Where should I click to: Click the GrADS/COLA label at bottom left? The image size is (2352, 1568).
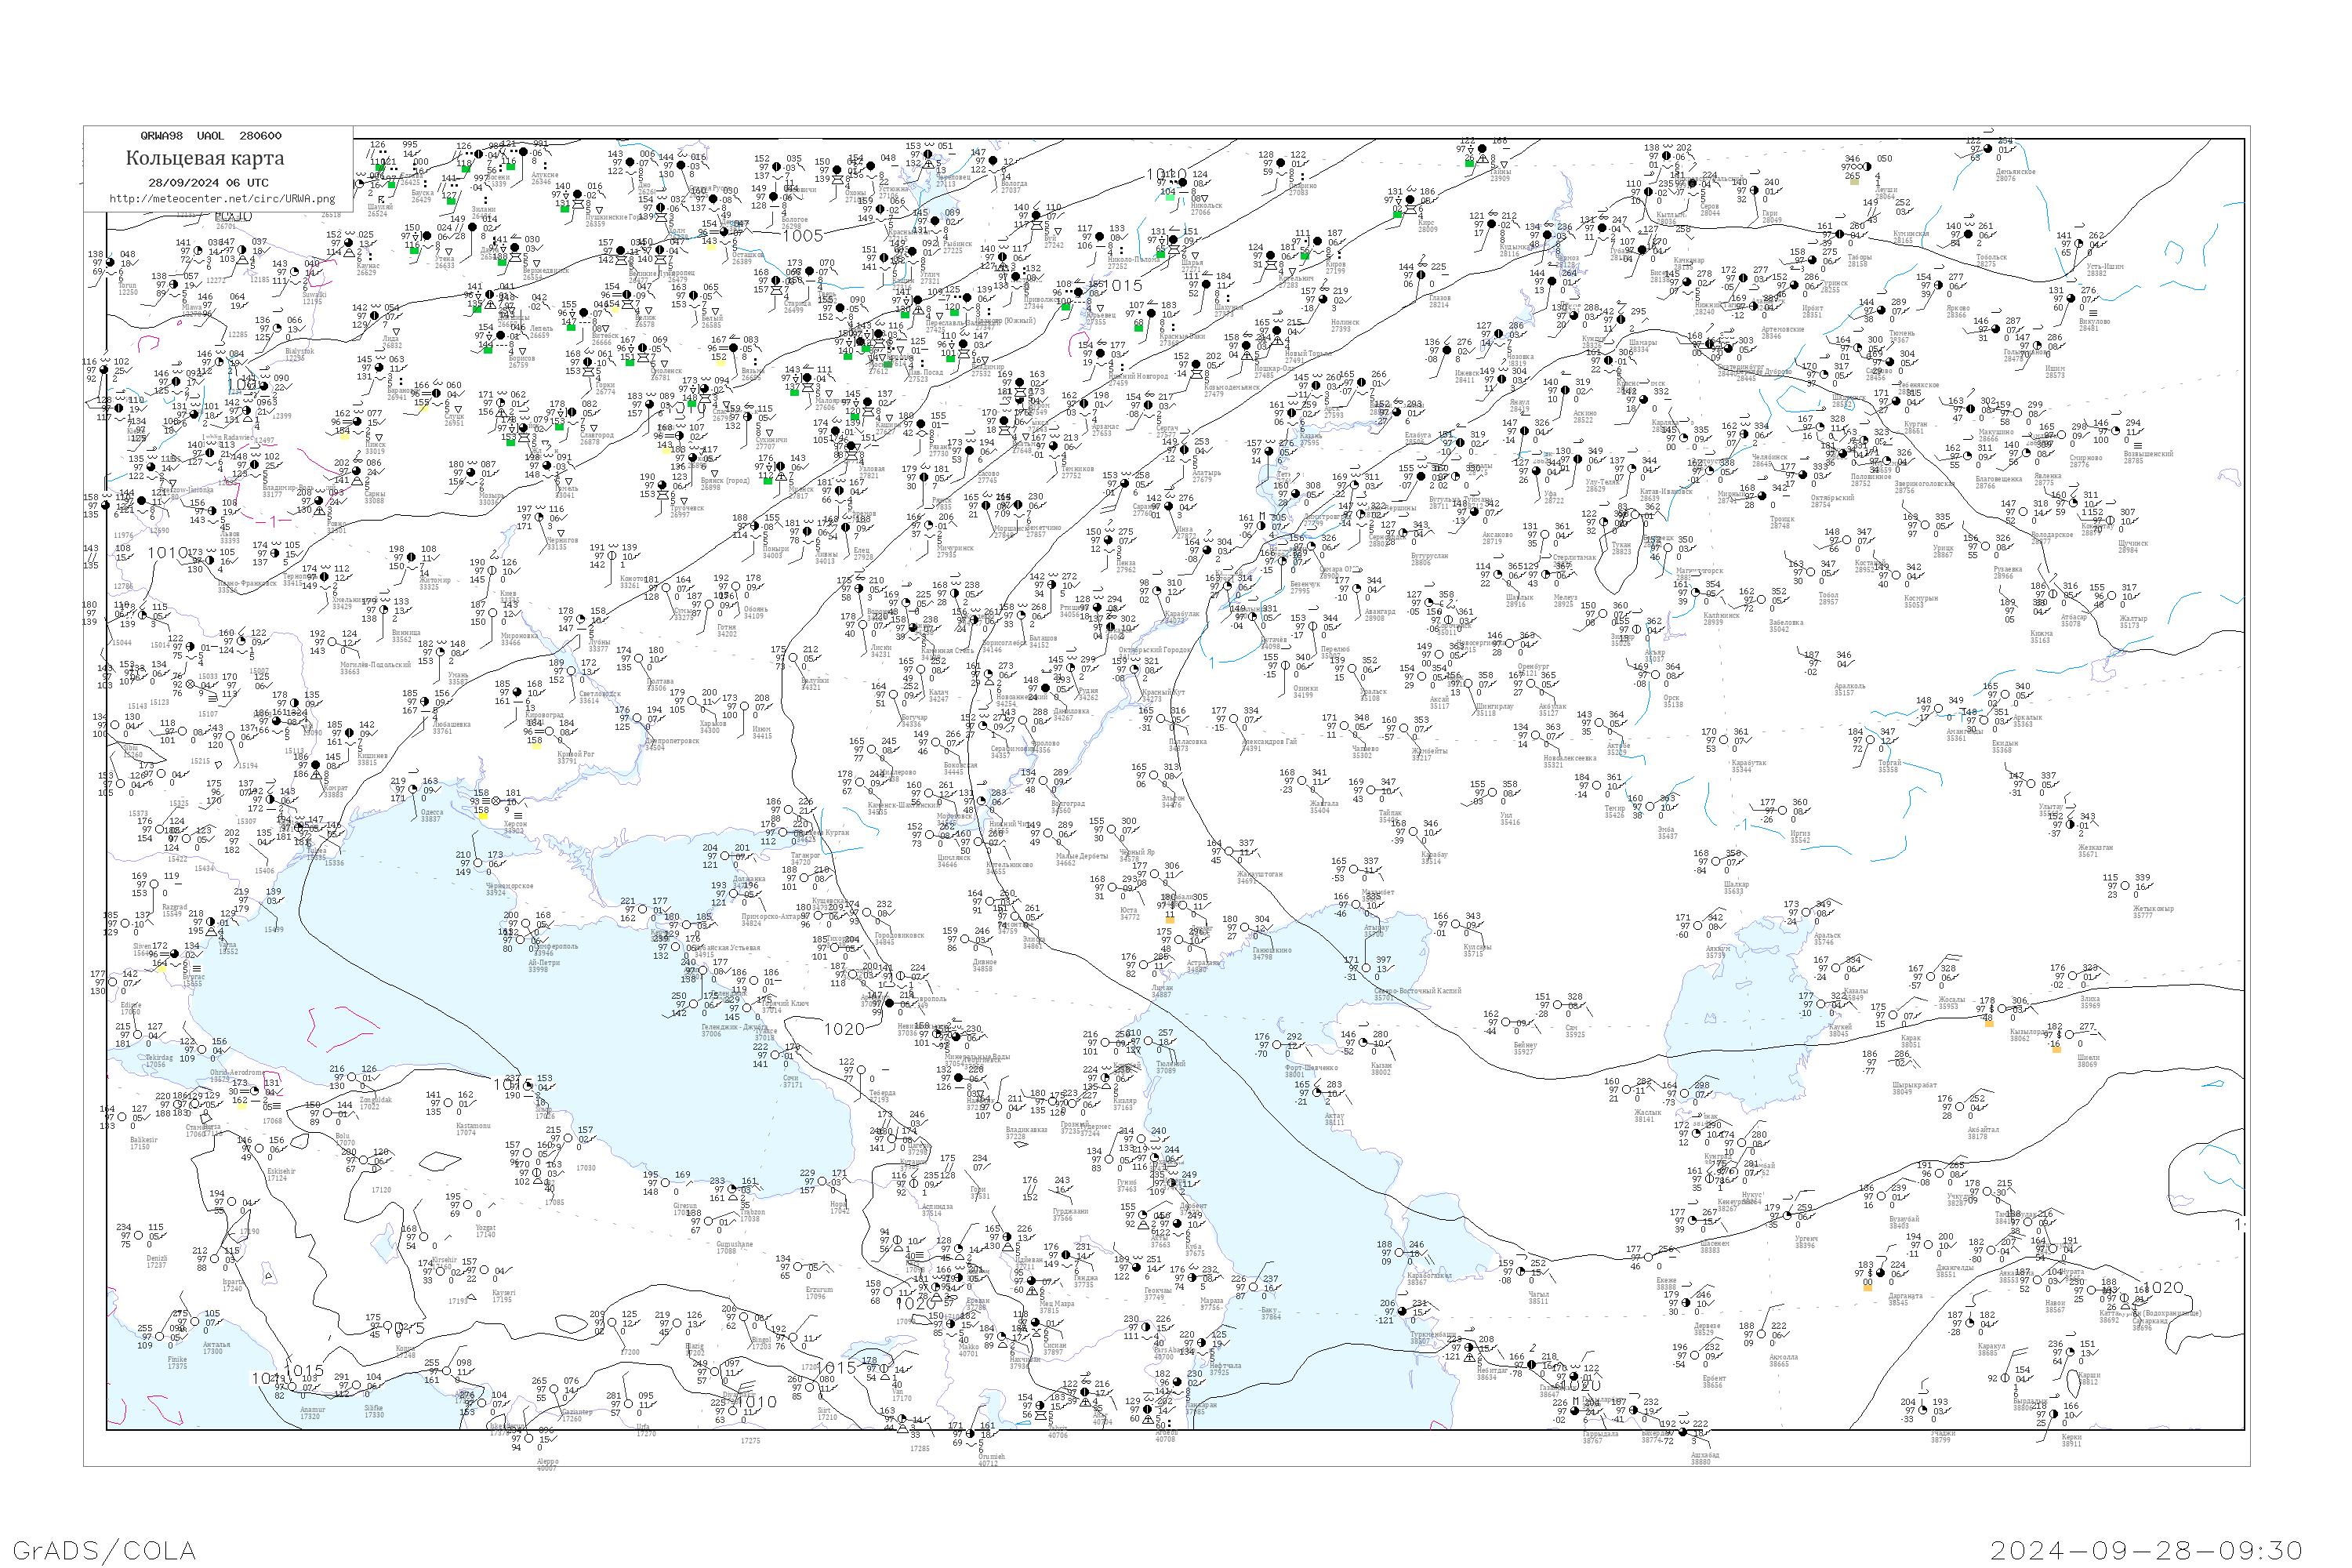[x=104, y=1550]
